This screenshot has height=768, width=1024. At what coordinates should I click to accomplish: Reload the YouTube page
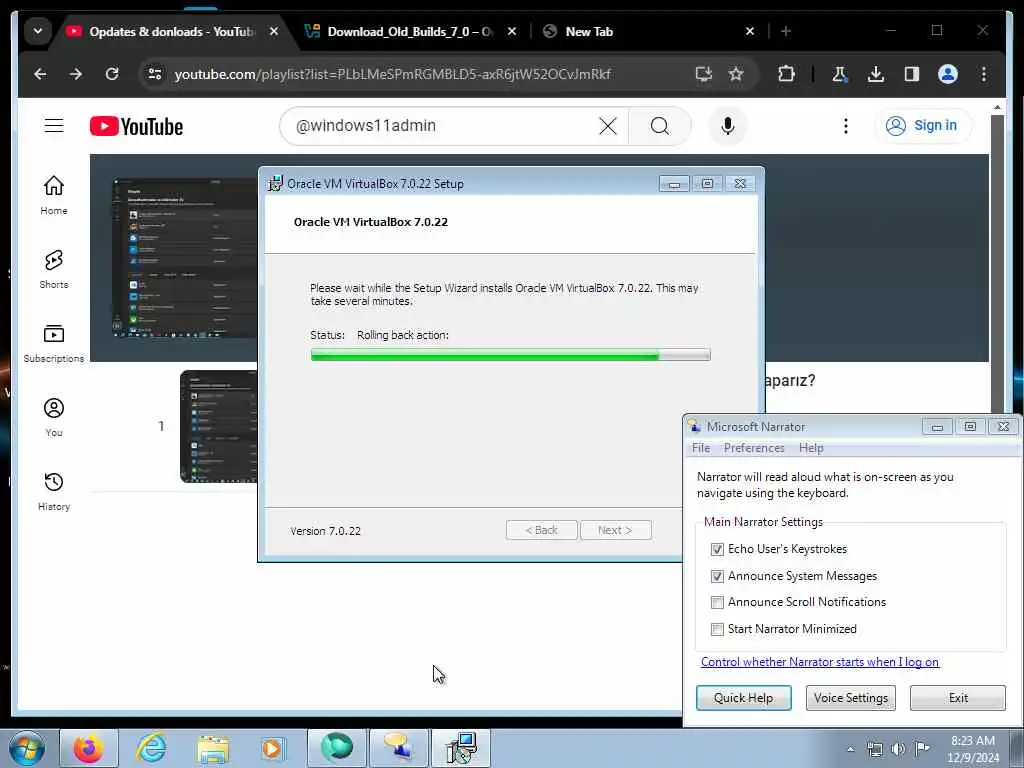coord(112,74)
